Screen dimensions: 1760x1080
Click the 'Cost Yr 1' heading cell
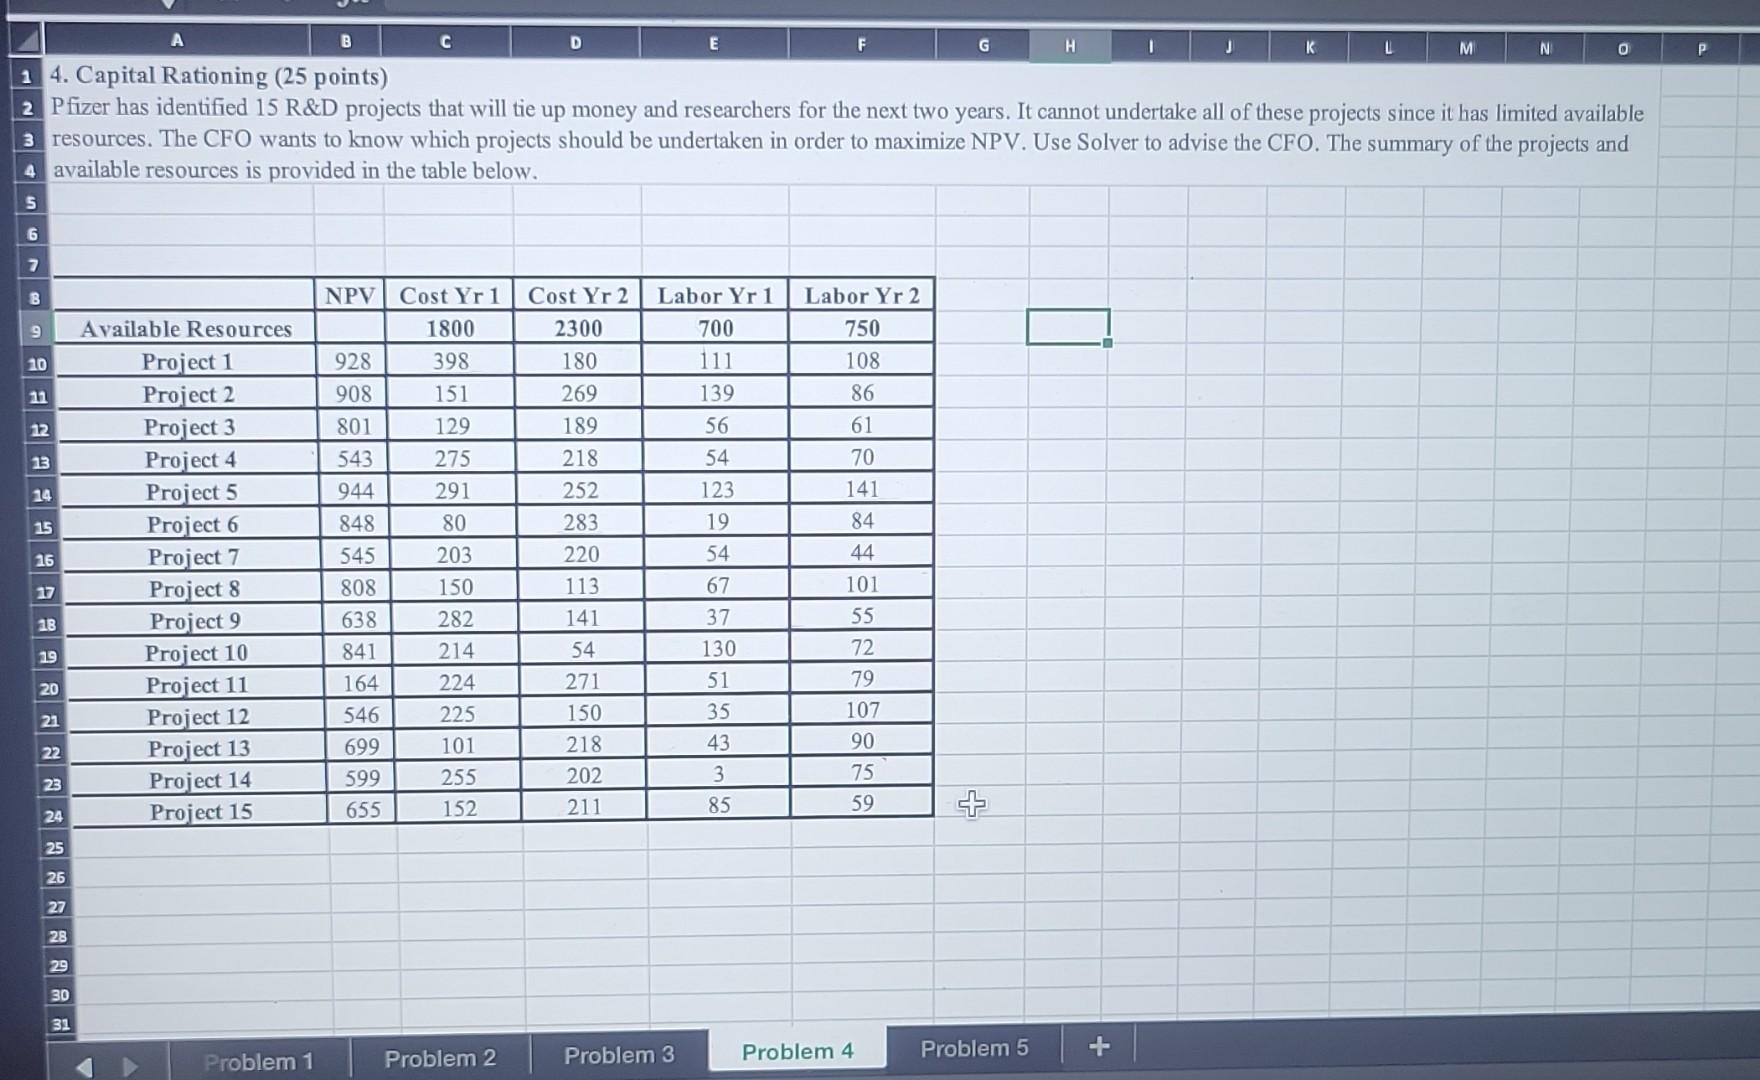pos(449,295)
